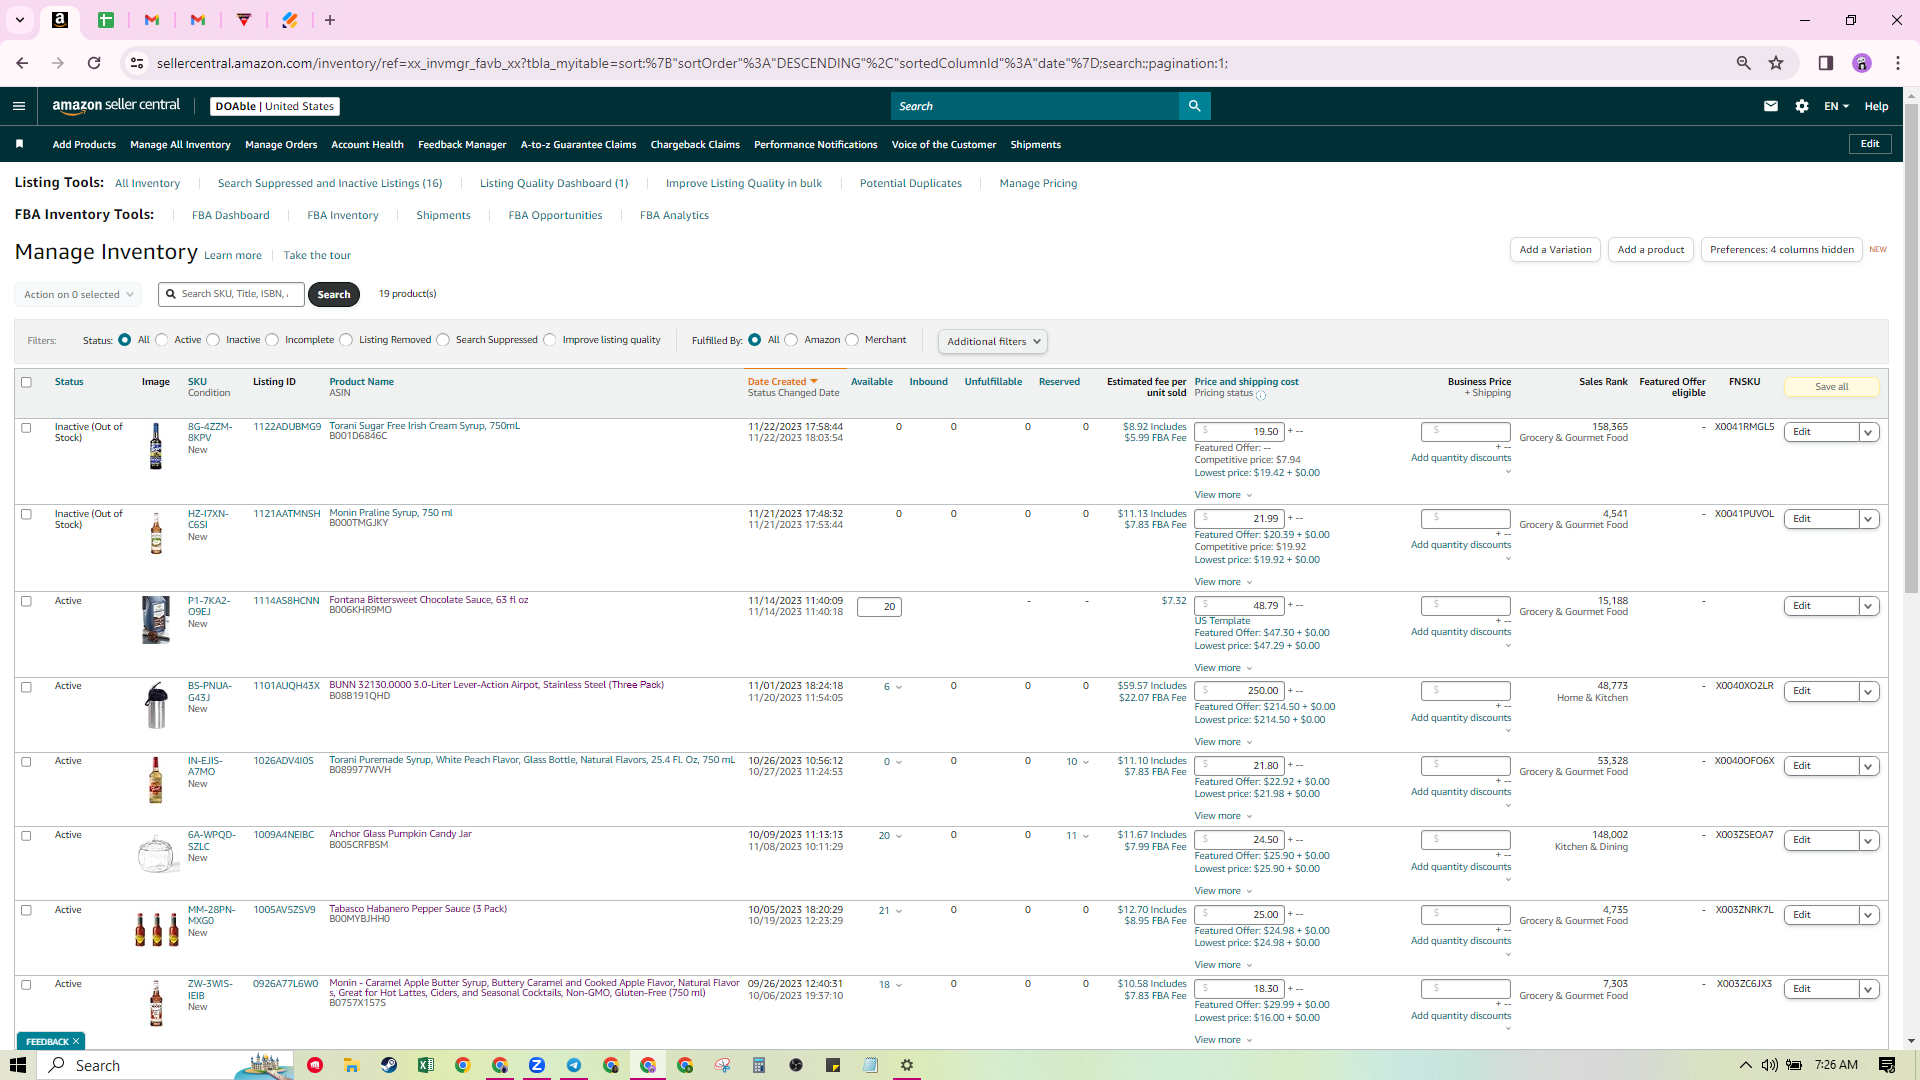Image resolution: width=1920 pixels, height=1080 pixels.
Task: Click the volume icon in system tray
Action: 1770,1065
